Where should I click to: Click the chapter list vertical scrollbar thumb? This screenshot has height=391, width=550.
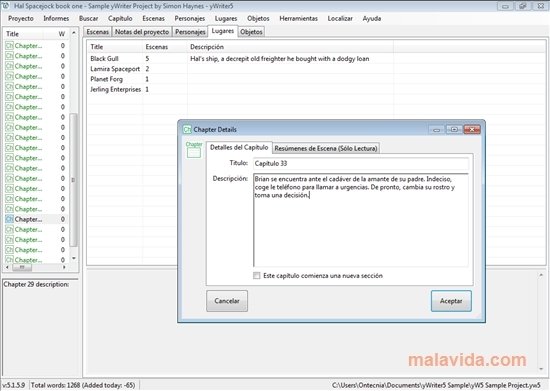coord(73,180)
